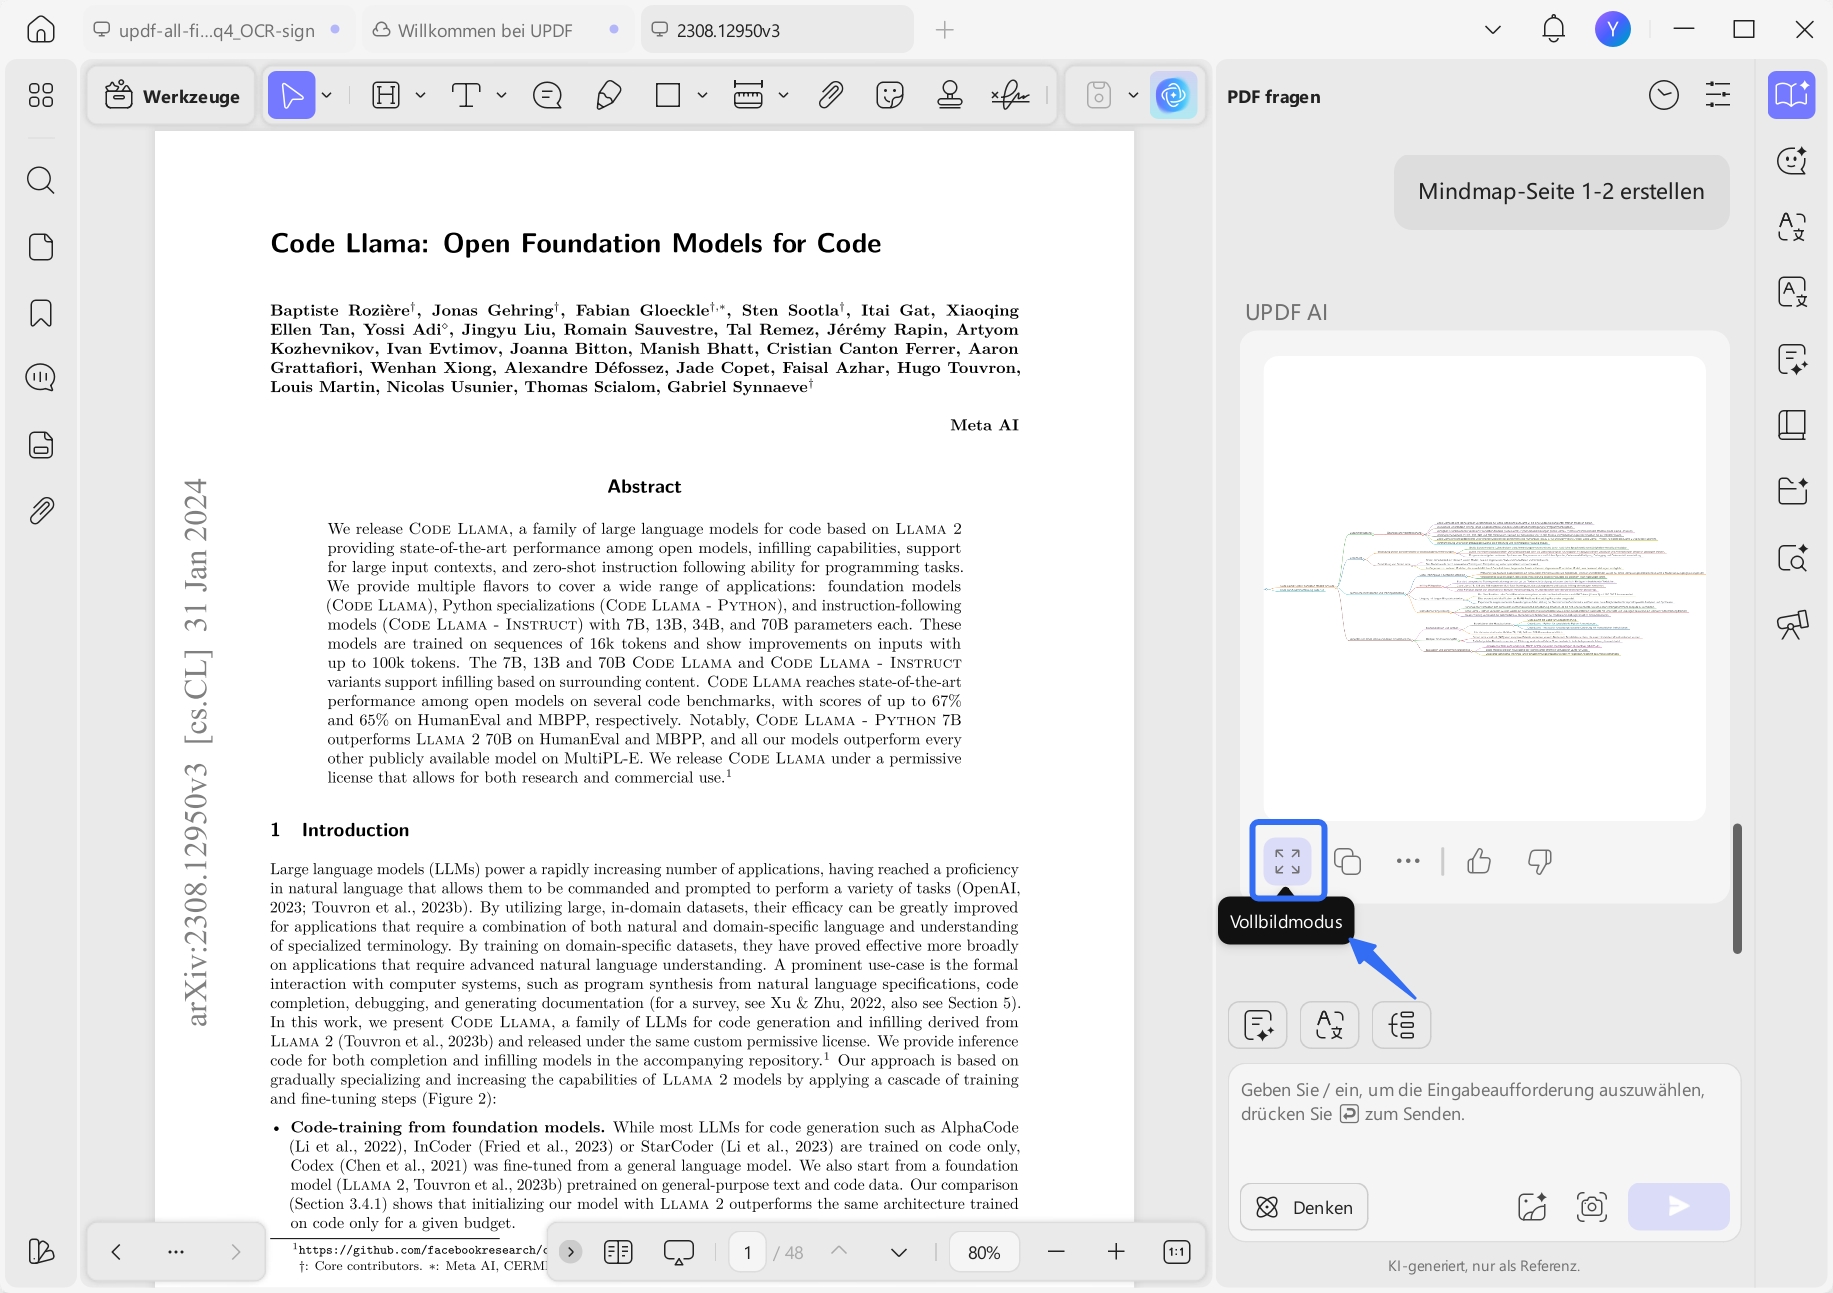
Task: Go to the next page chevron
Action: point(899,1252)
